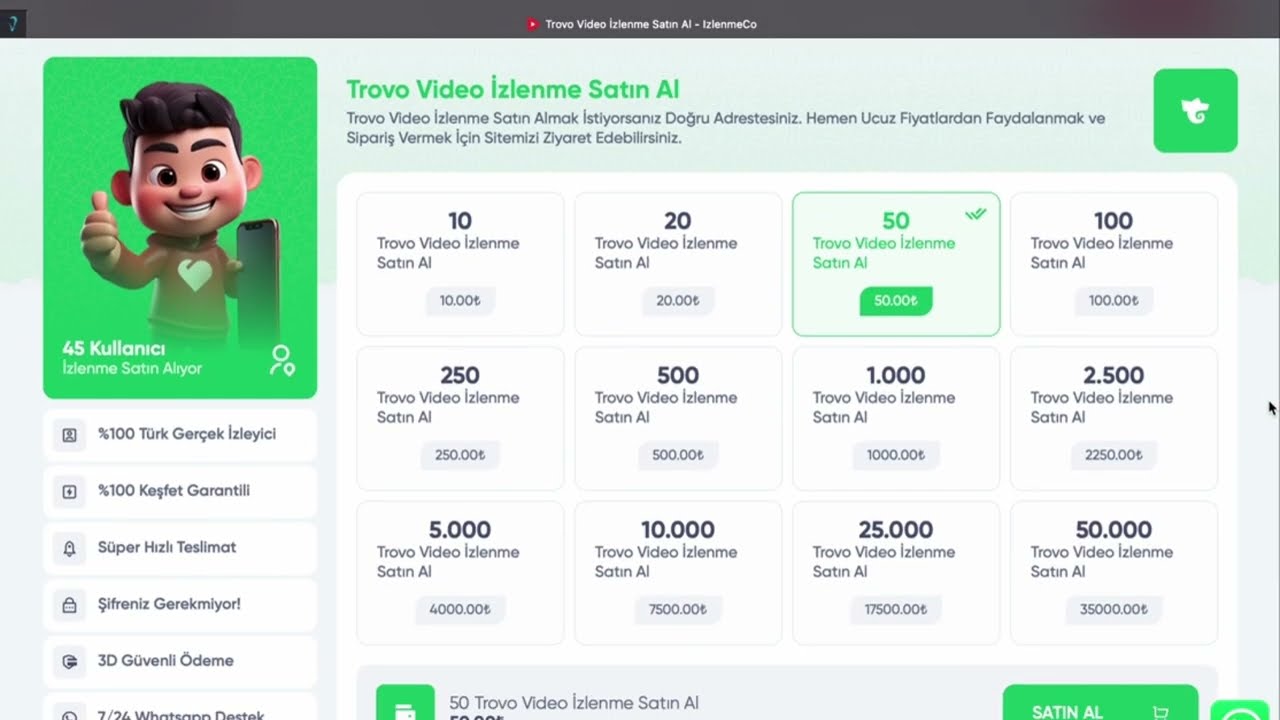The image size is (1280, 720).
Task: Click the 3D Güvenli Ödeme label
Action: tap(166, 660)
